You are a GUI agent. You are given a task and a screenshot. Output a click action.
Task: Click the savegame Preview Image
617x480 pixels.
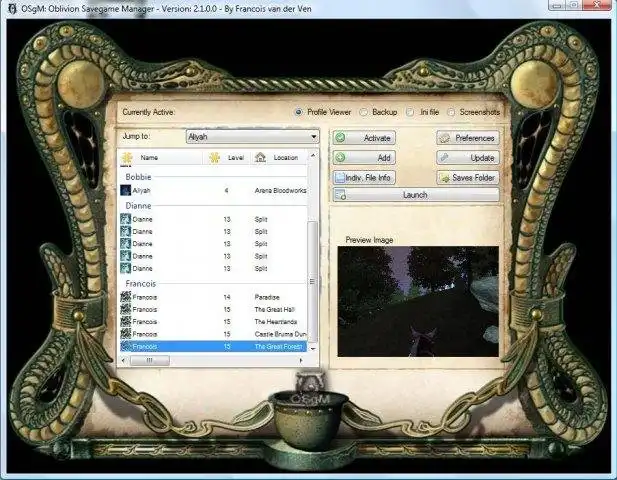[x=418, y=302]
